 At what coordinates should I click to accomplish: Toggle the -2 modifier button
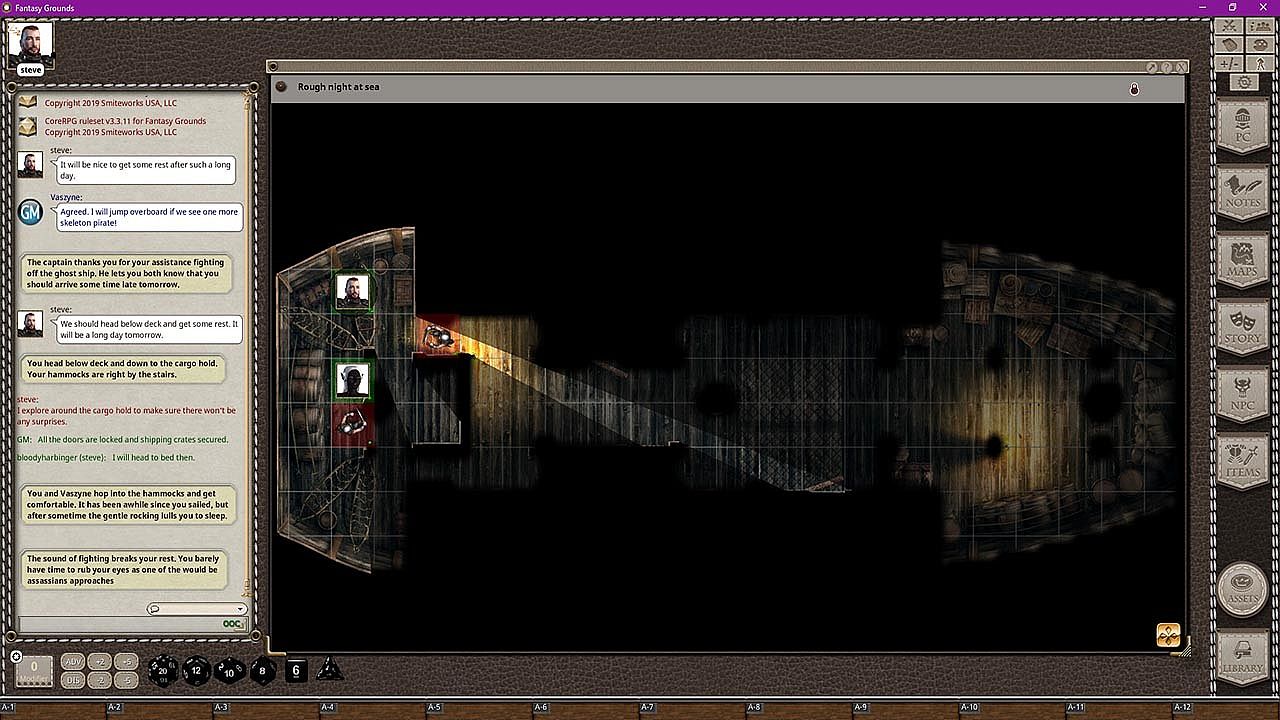coord(99,680)
